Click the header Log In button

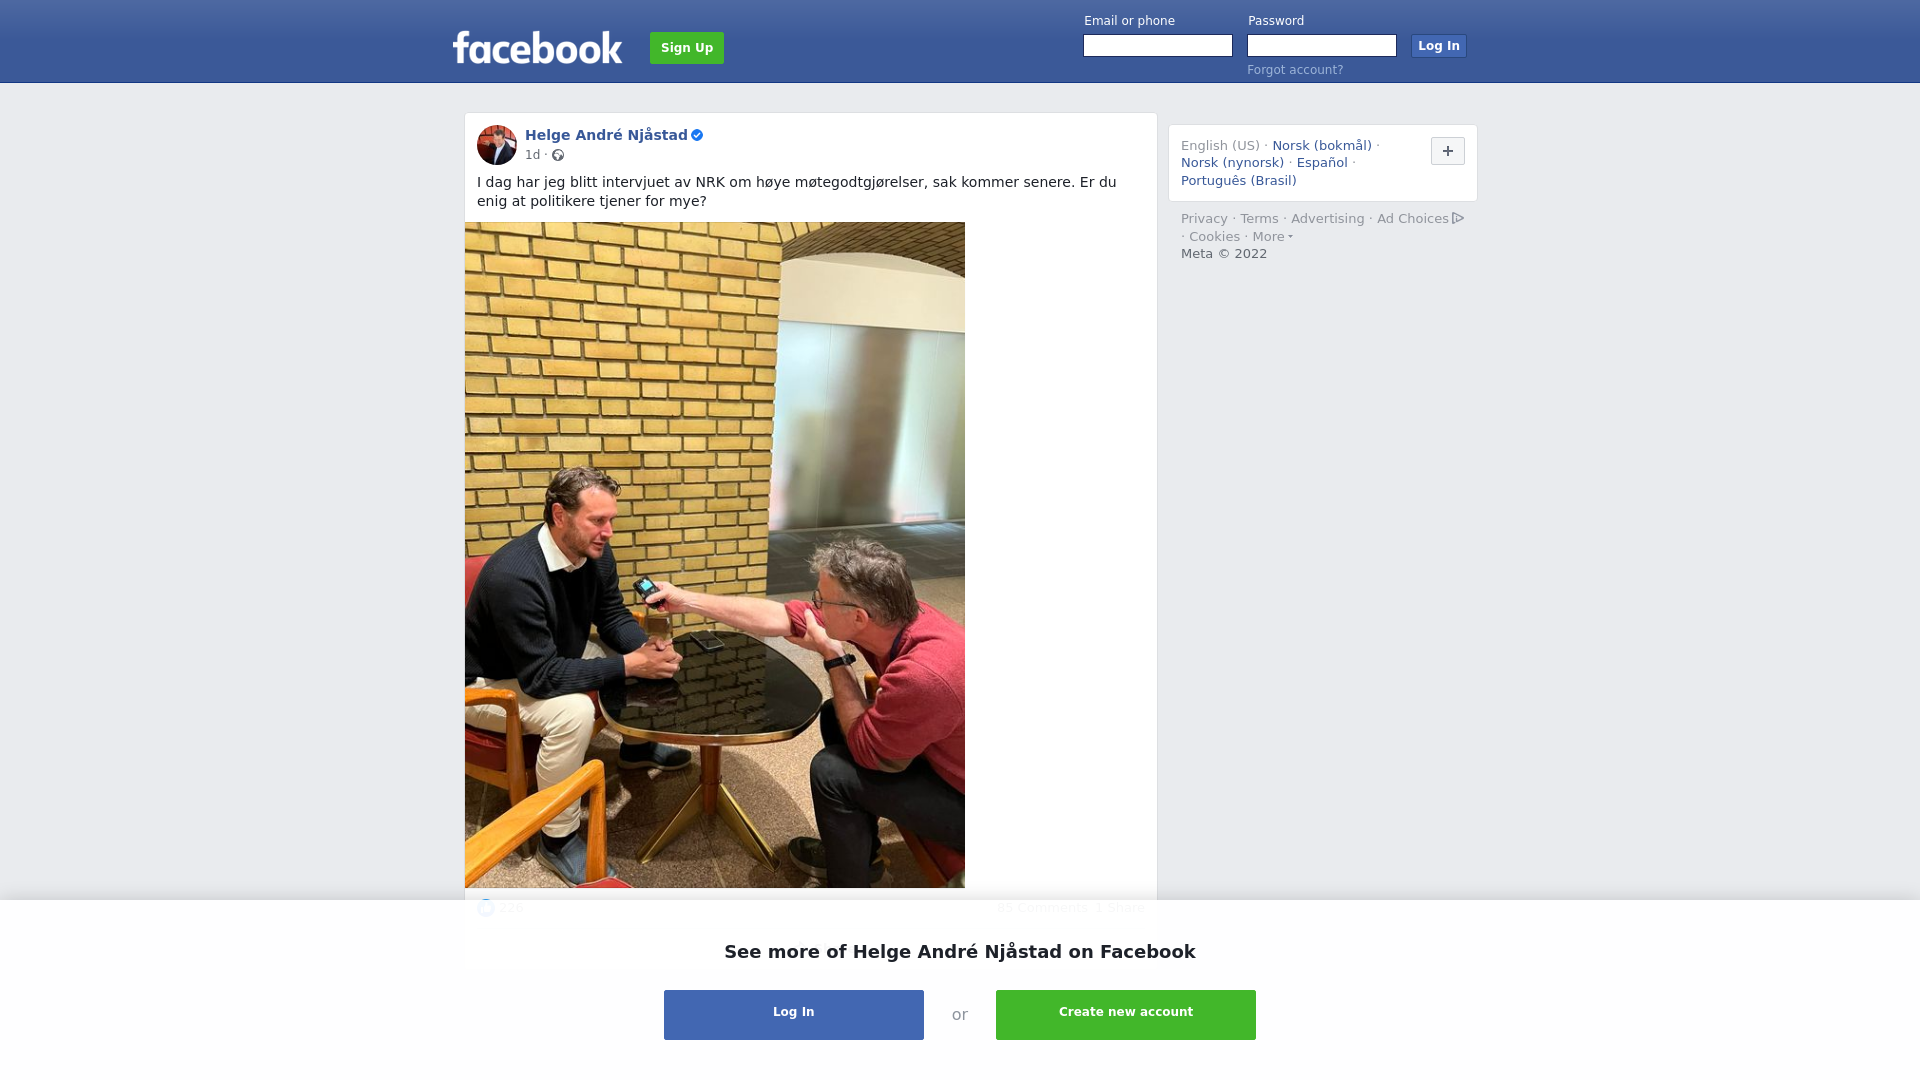coord(1439,46)
